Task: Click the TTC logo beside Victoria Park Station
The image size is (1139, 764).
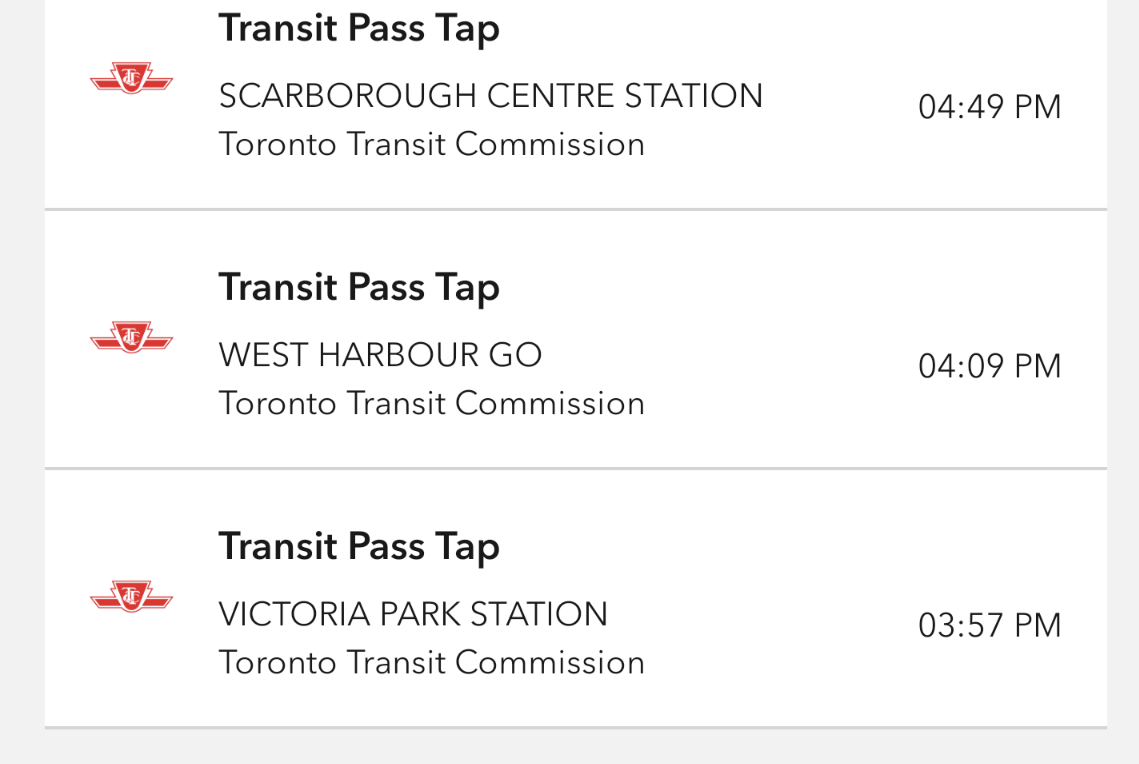Action: click(131, 597)
